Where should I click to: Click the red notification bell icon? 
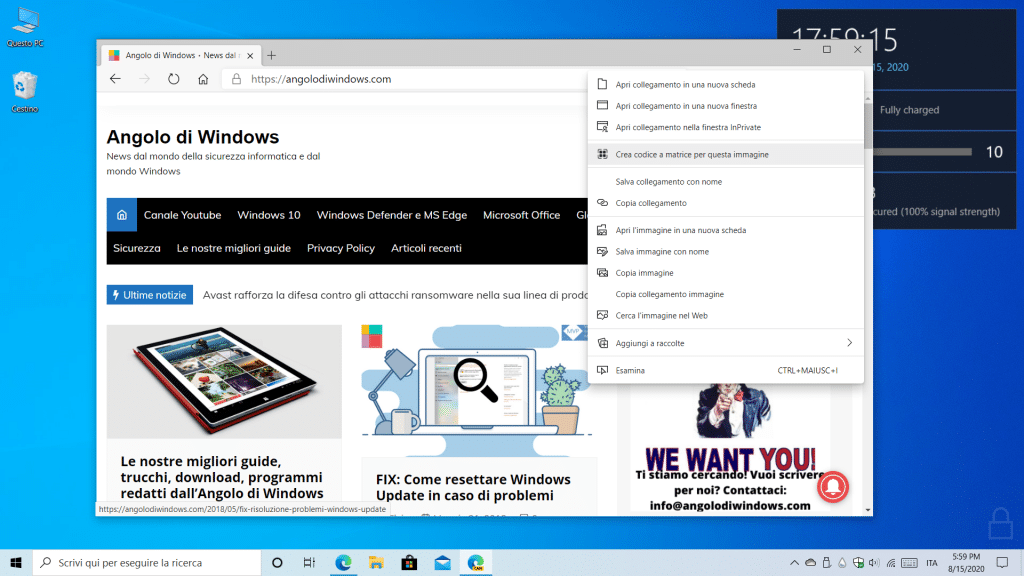835,486
